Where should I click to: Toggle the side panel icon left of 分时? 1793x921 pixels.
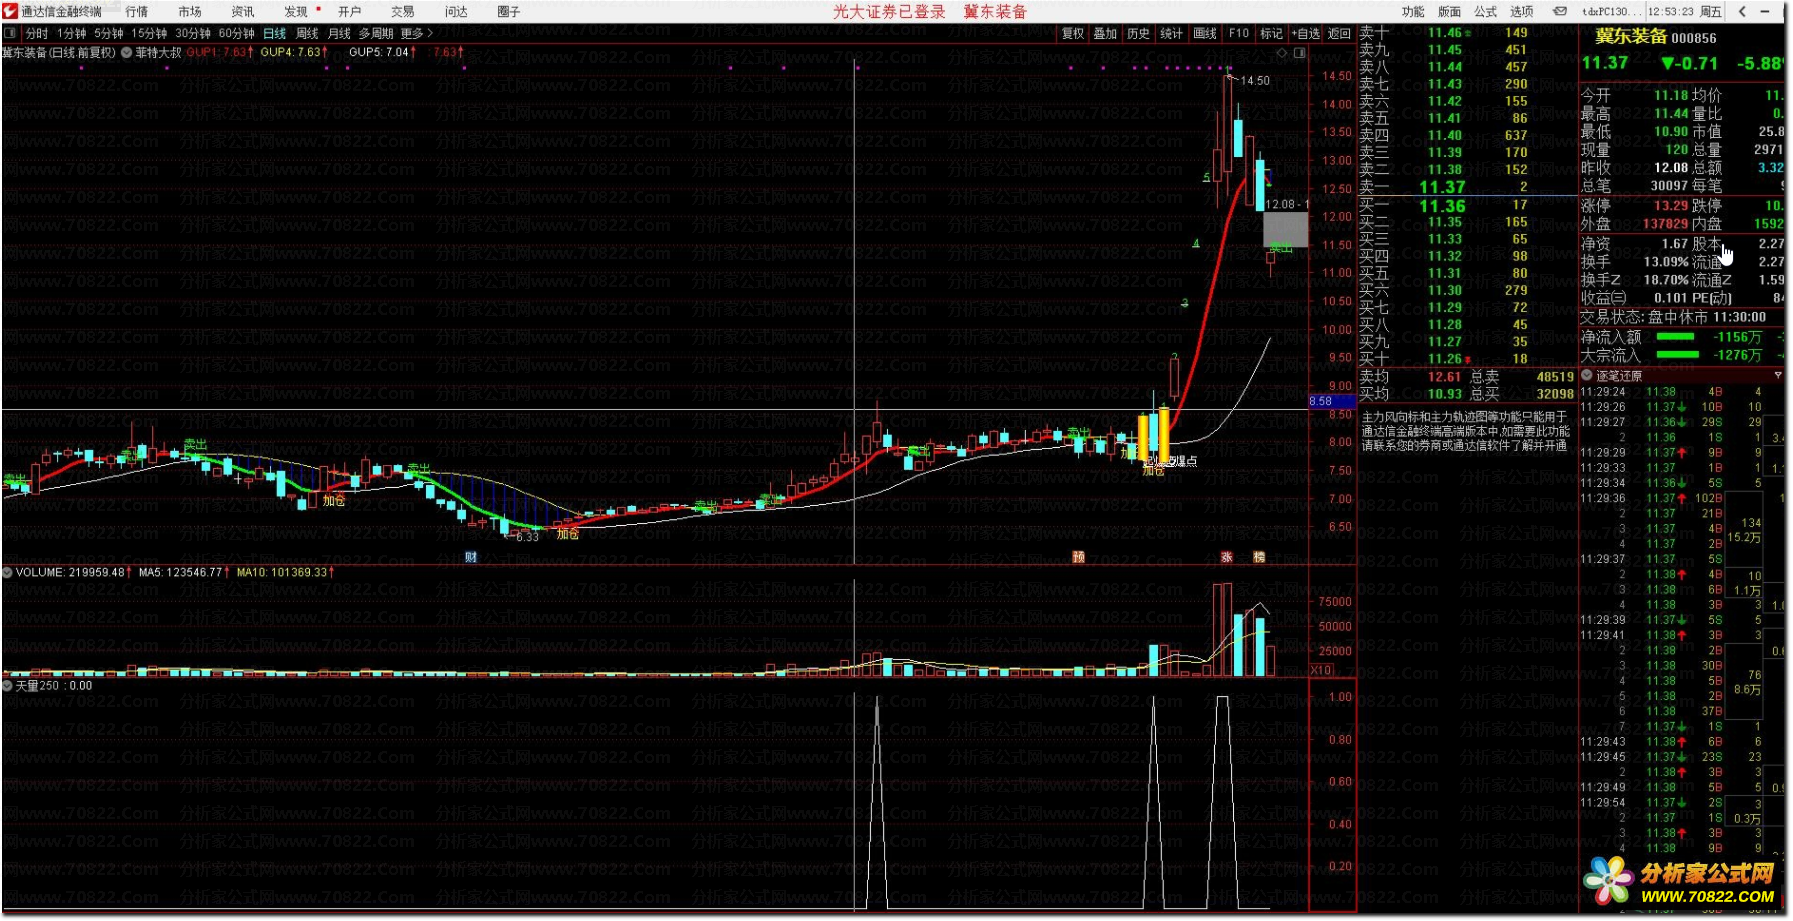10,33
